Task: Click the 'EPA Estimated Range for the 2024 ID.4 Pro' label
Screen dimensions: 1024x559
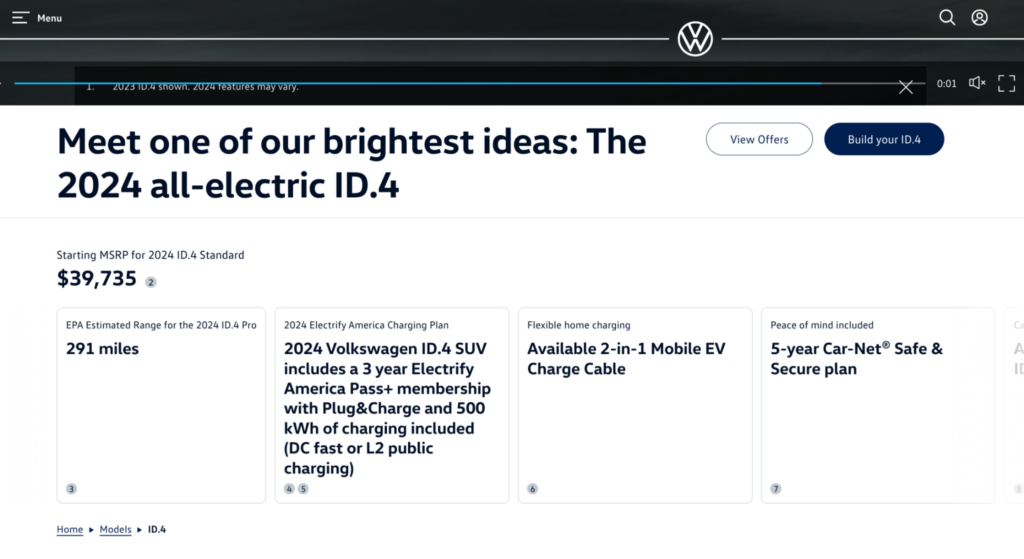Action: 161,325
